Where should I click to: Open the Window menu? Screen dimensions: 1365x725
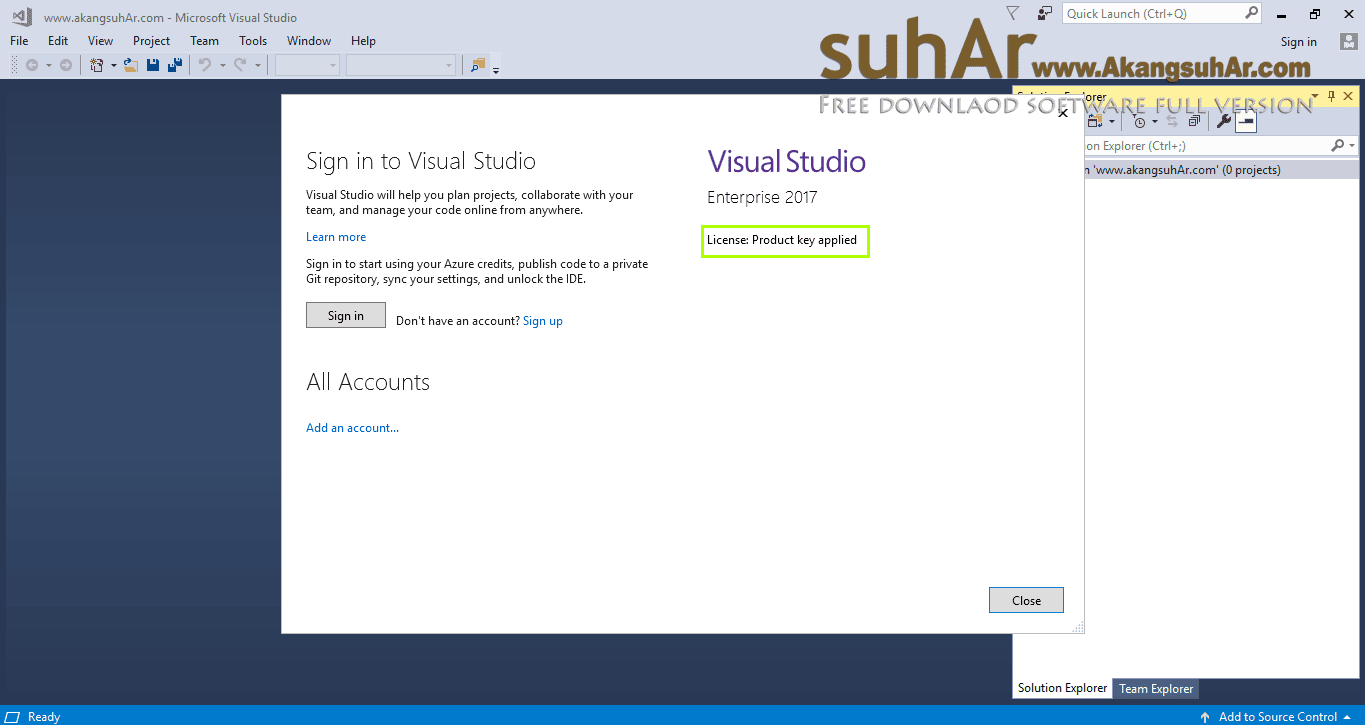[309, 41]
